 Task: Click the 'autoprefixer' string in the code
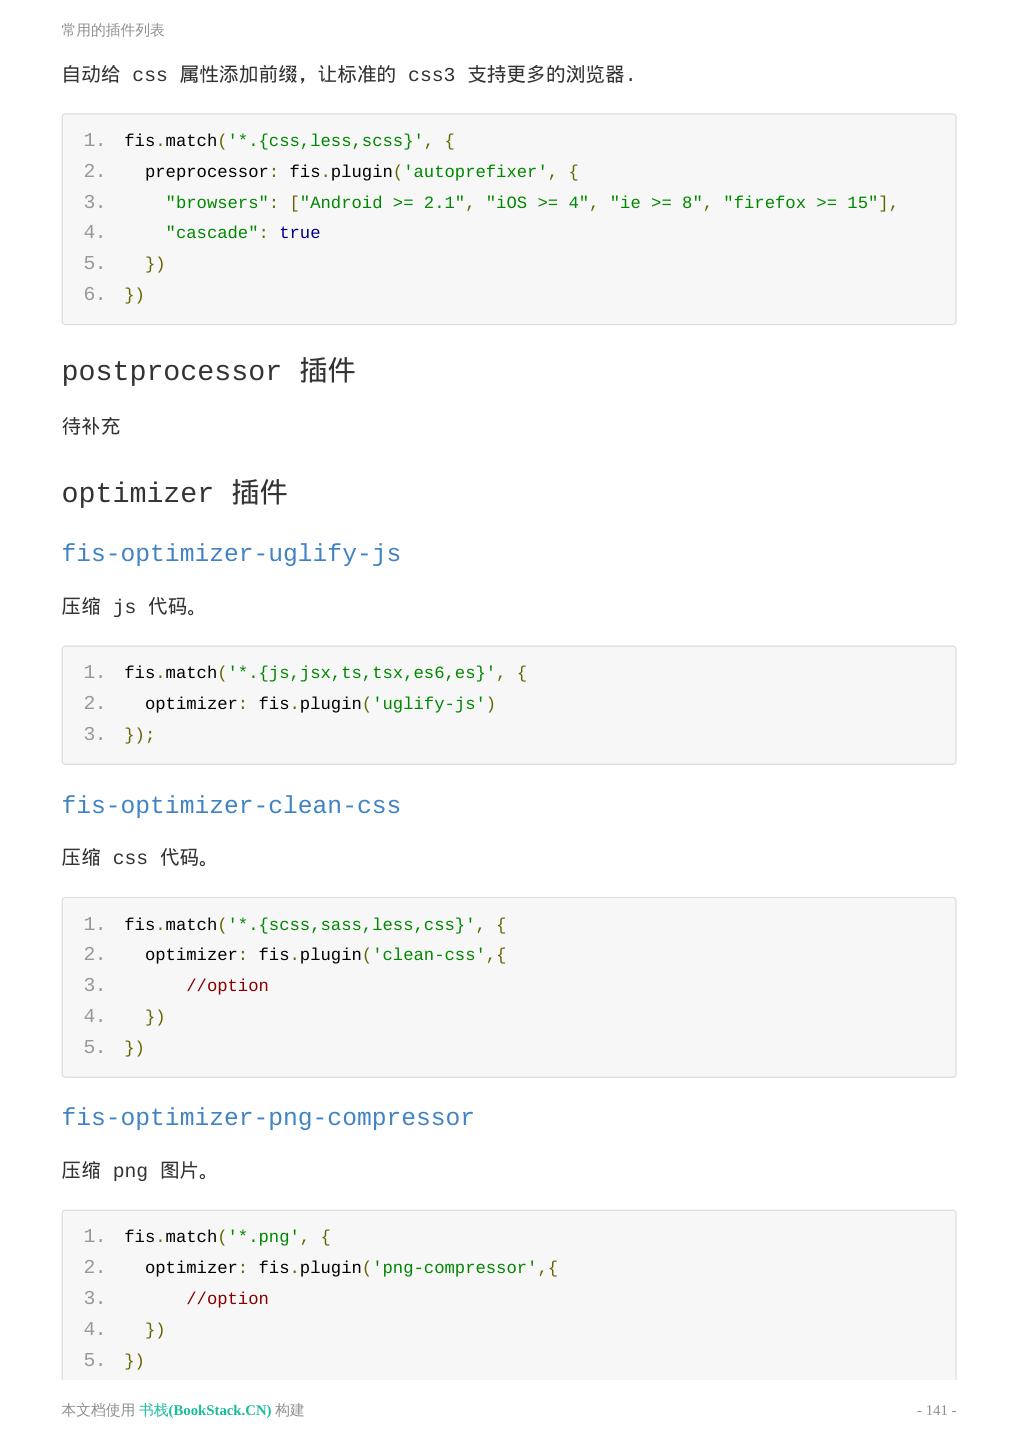coord(475,172)
